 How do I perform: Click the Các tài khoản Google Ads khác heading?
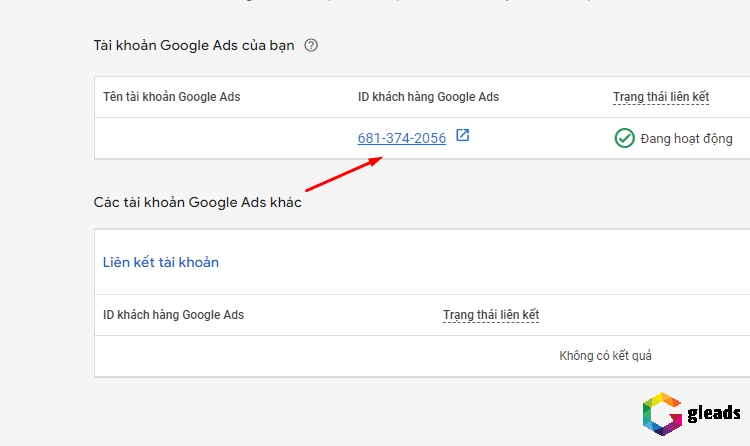click(x=197, y=202)
